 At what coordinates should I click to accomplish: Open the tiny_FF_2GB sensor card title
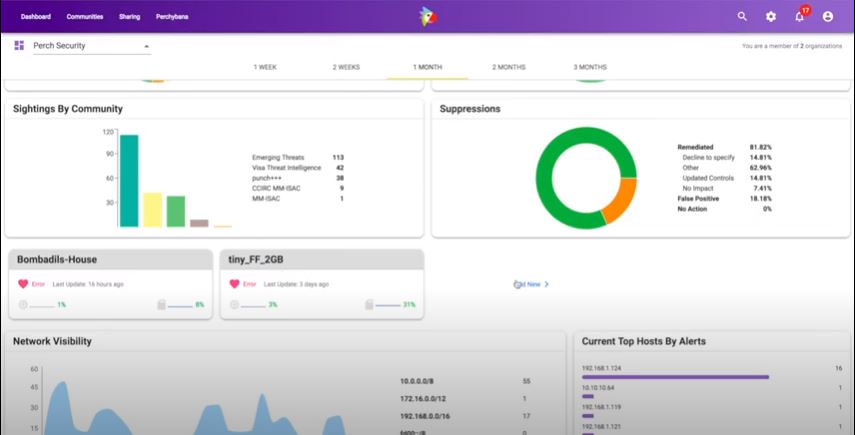click(256, 259)
